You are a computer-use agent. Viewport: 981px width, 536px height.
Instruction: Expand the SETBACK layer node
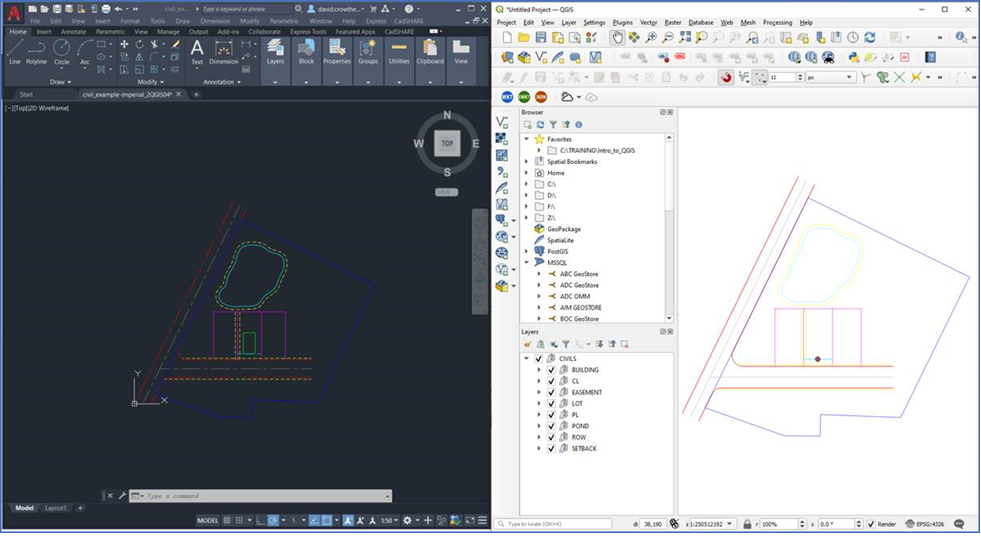[539, 449]
